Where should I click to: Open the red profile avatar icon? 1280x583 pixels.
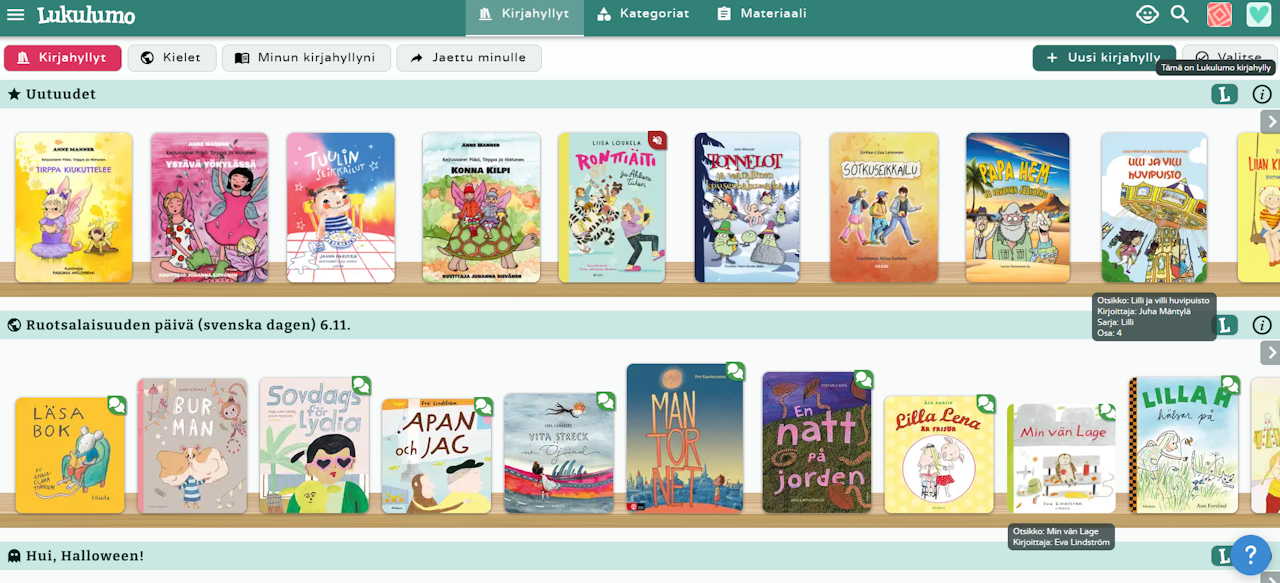point(1219,14)
